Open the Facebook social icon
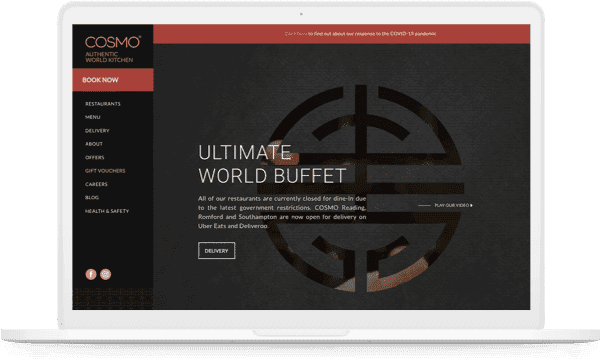This screenshot has width=600, height=360. coord(91,274)
